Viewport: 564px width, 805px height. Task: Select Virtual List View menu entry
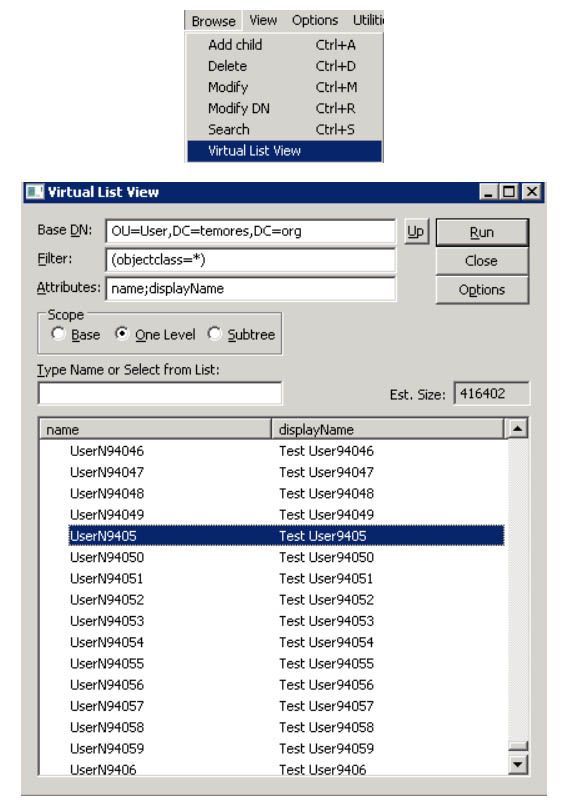click(x=284, y=151)
